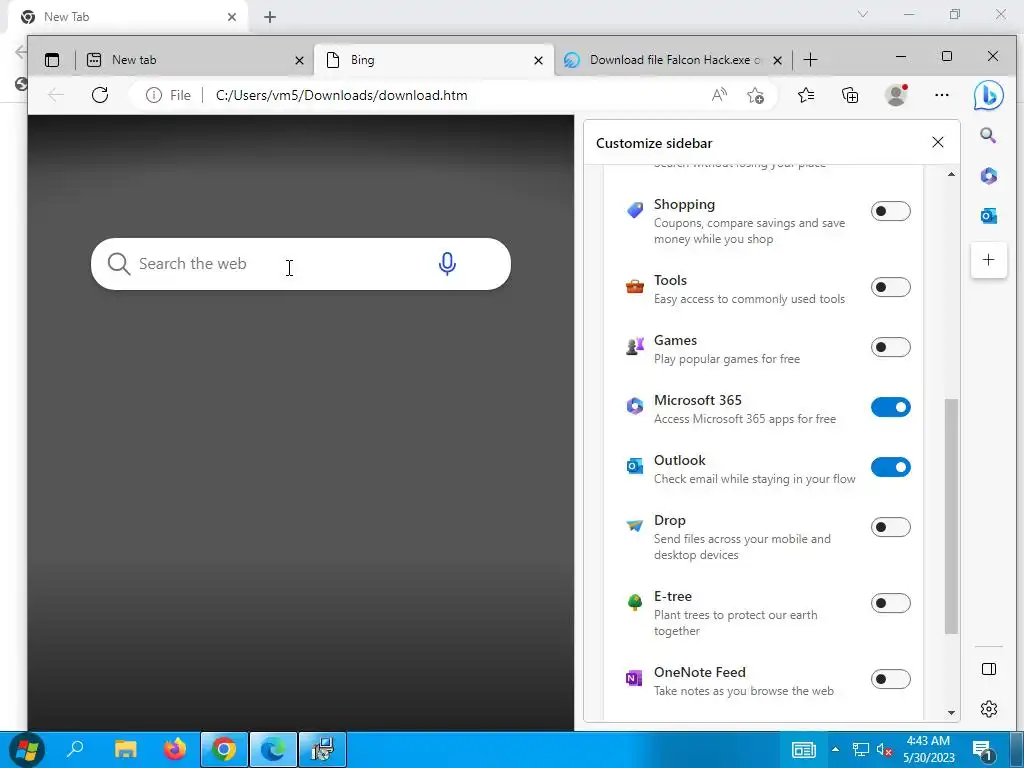This screenshot has width=1024, height=768.
Task: Open sidebar settings gear icon
Action: point(988,709)
